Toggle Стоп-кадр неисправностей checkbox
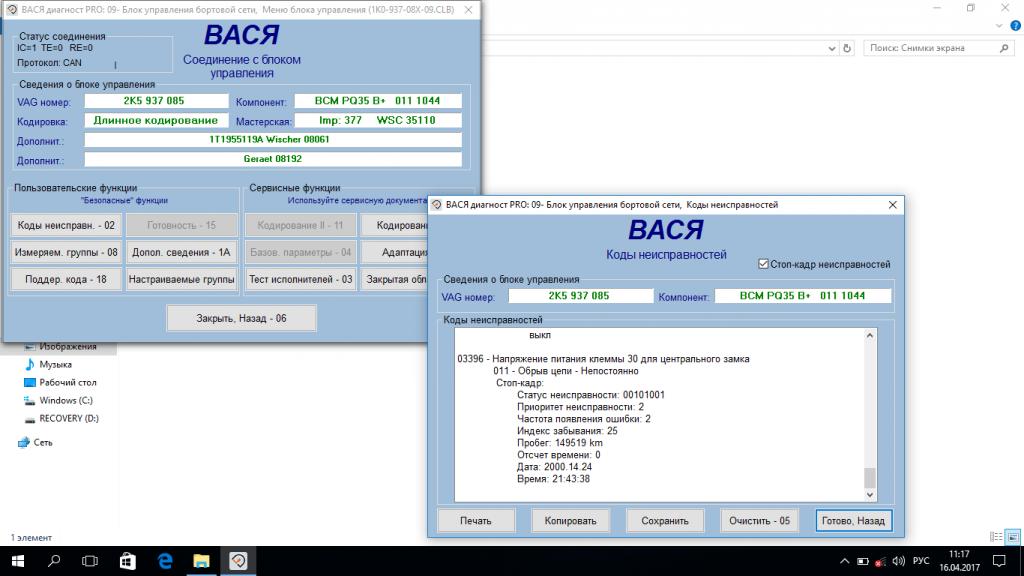 point(763,264)
